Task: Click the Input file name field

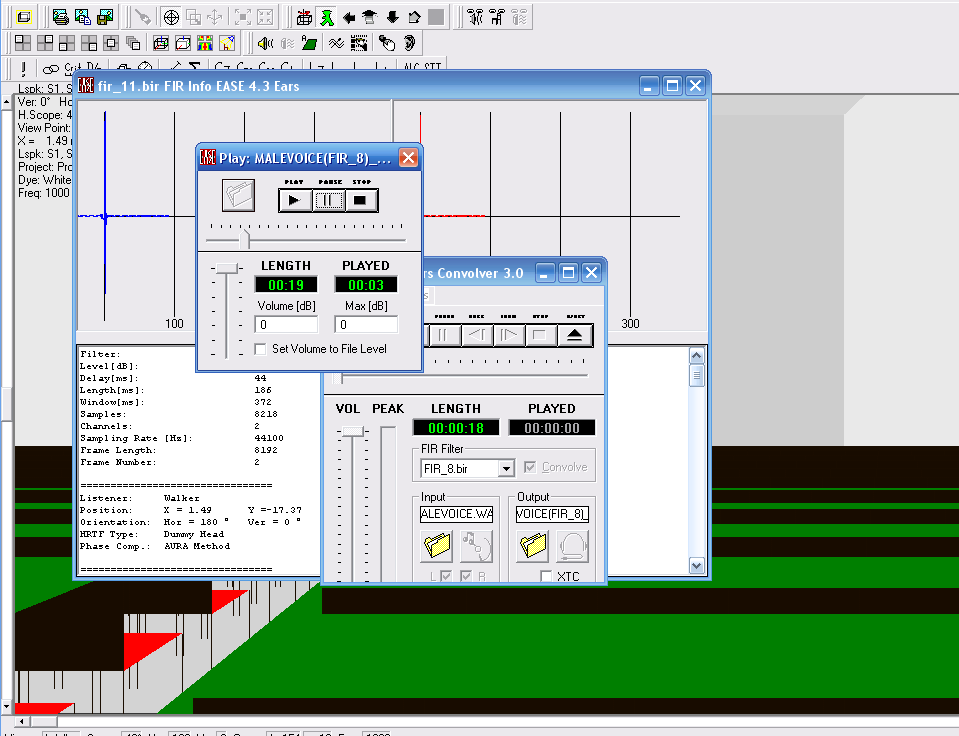Action: click(x=456, y=514)
